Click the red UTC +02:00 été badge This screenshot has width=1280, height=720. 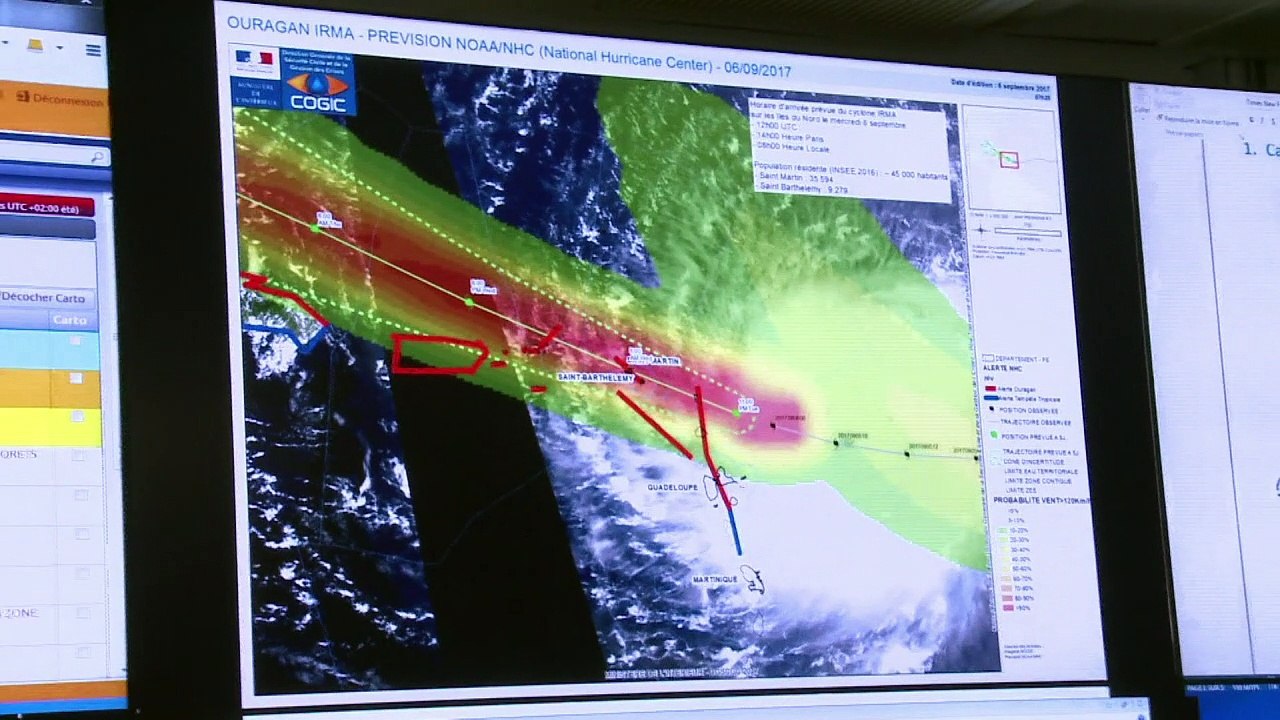point(46,206)
